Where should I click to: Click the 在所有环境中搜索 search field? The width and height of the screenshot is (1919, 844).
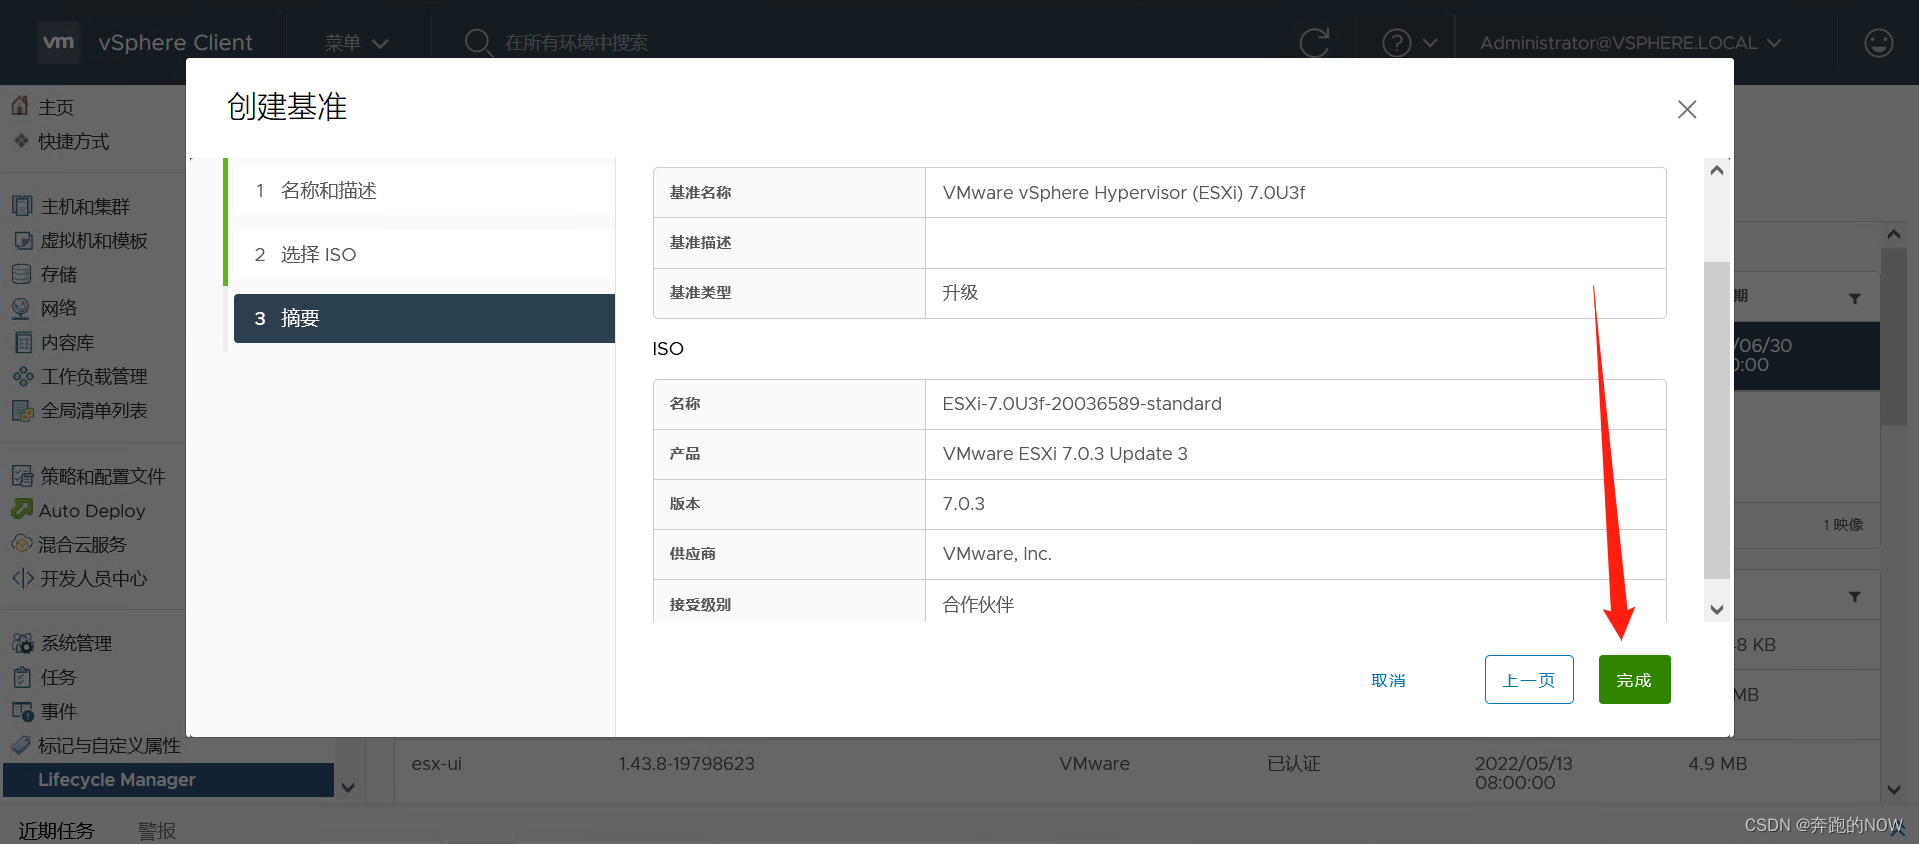[576, 43]
